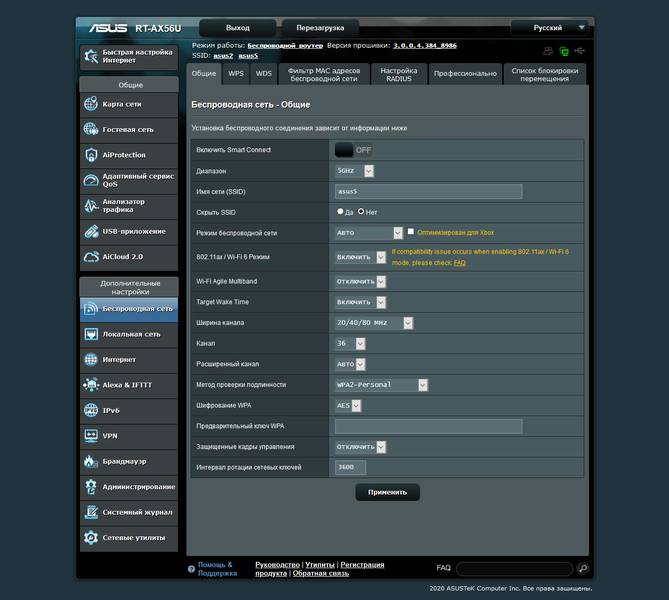Click the IPv6 icon

tap(91, 410)
